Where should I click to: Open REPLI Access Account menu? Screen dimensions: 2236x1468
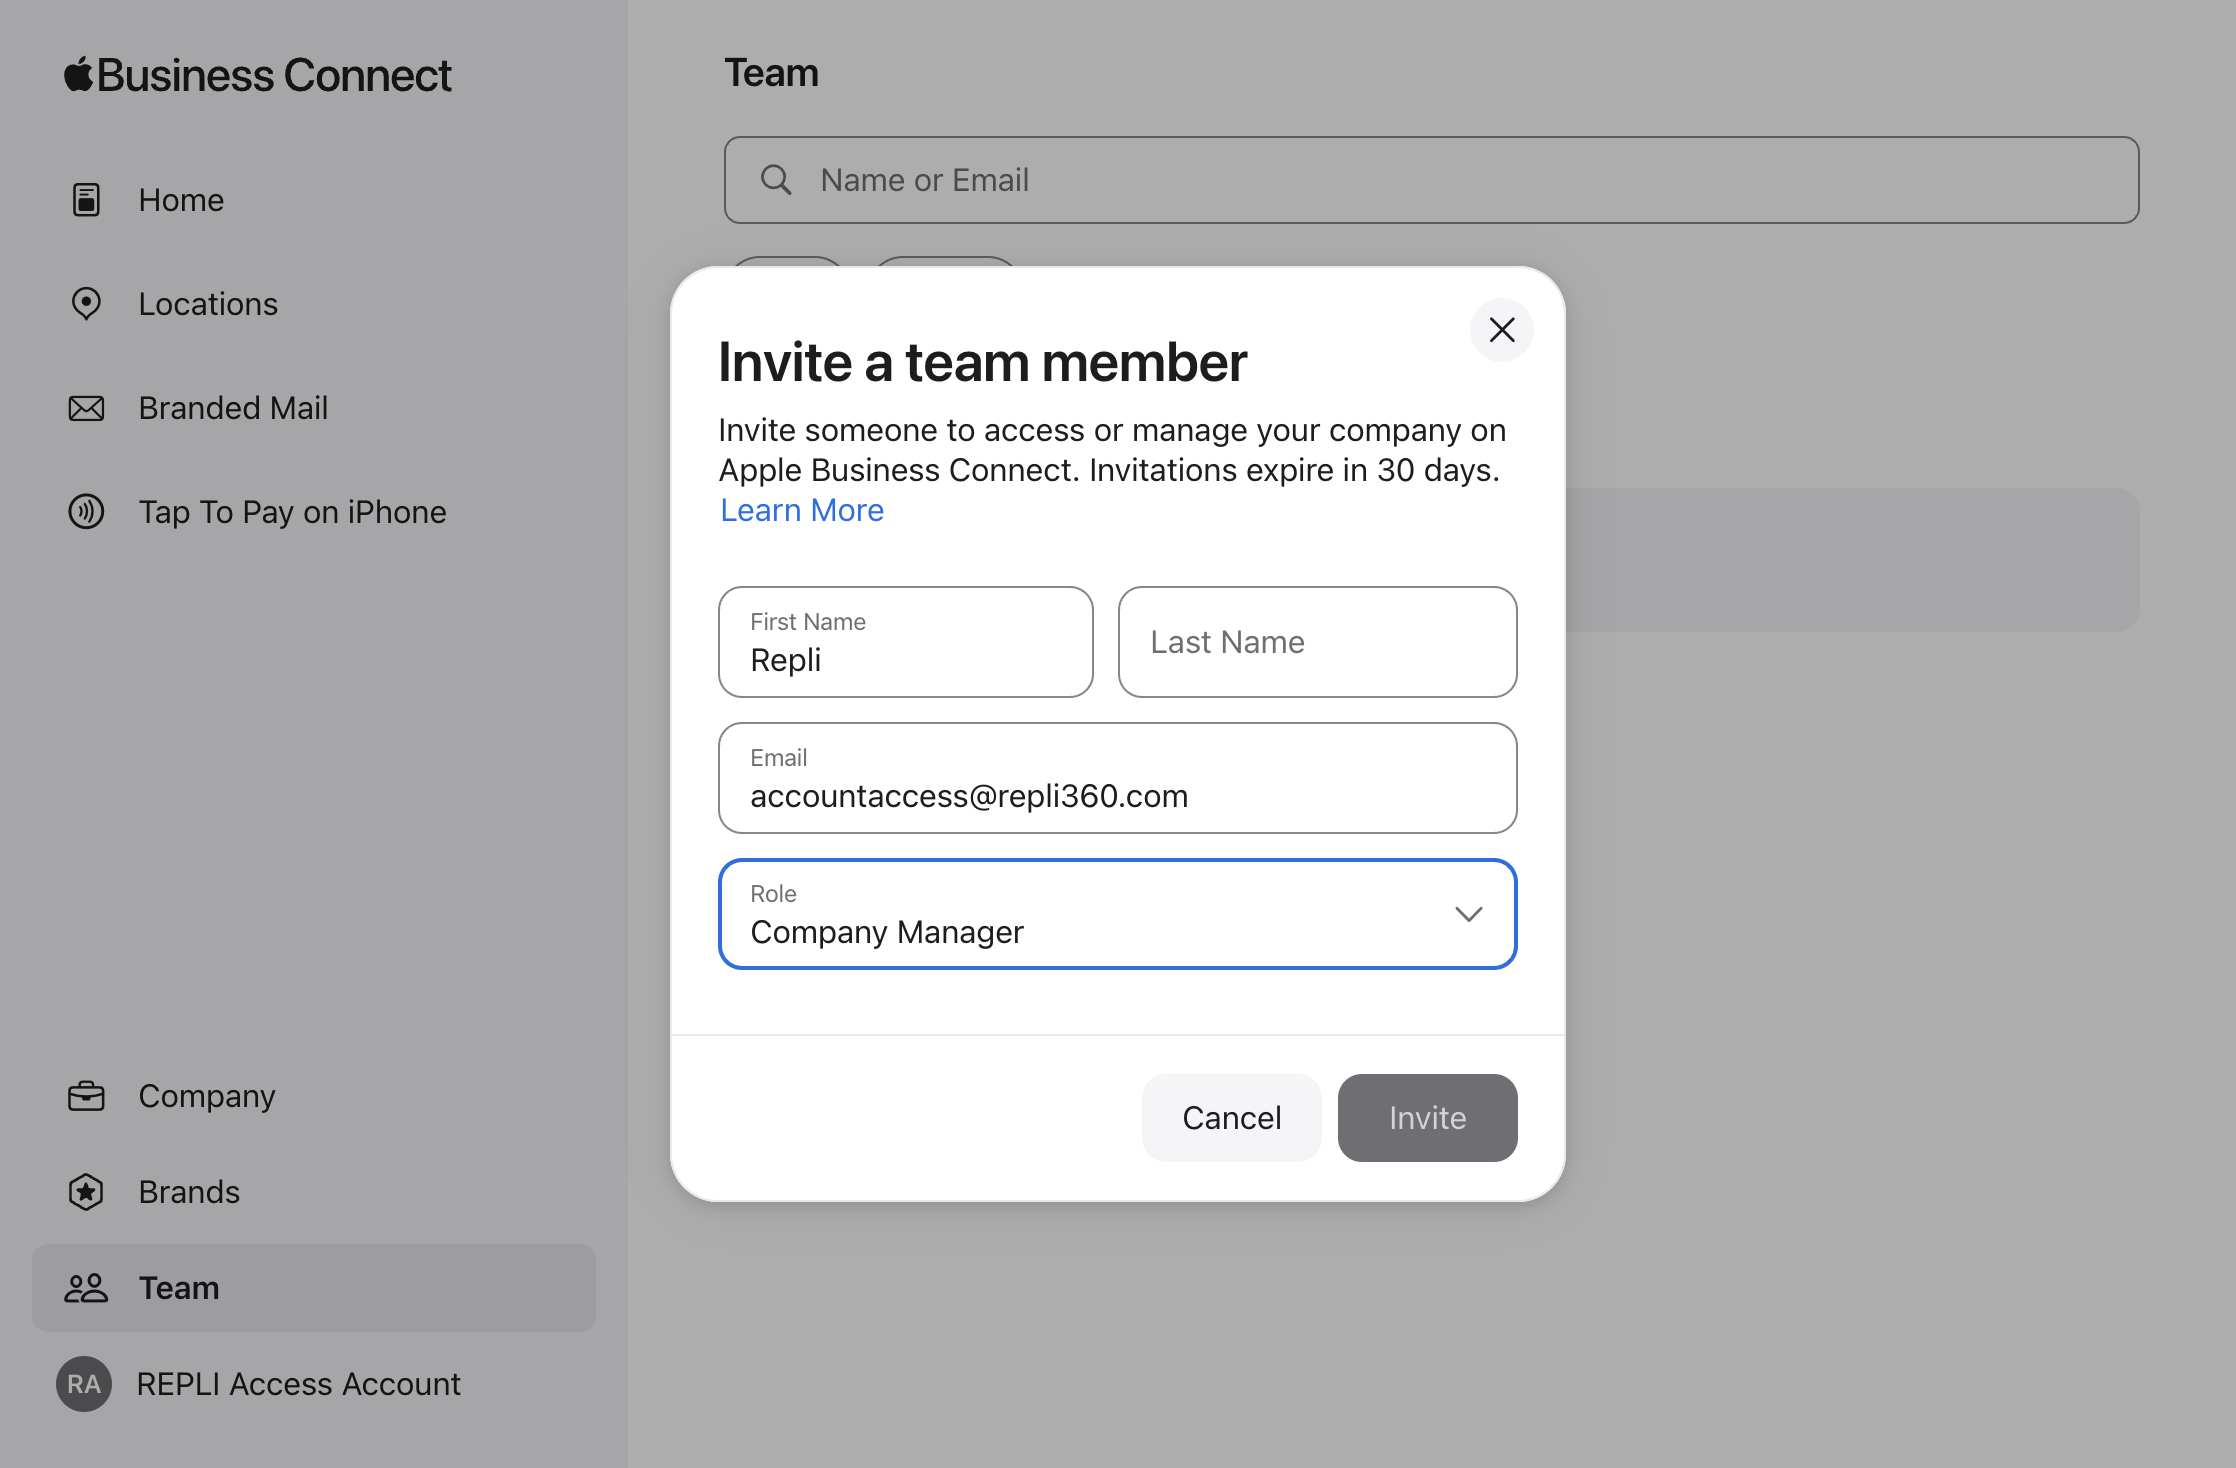tap(298, 1384)
